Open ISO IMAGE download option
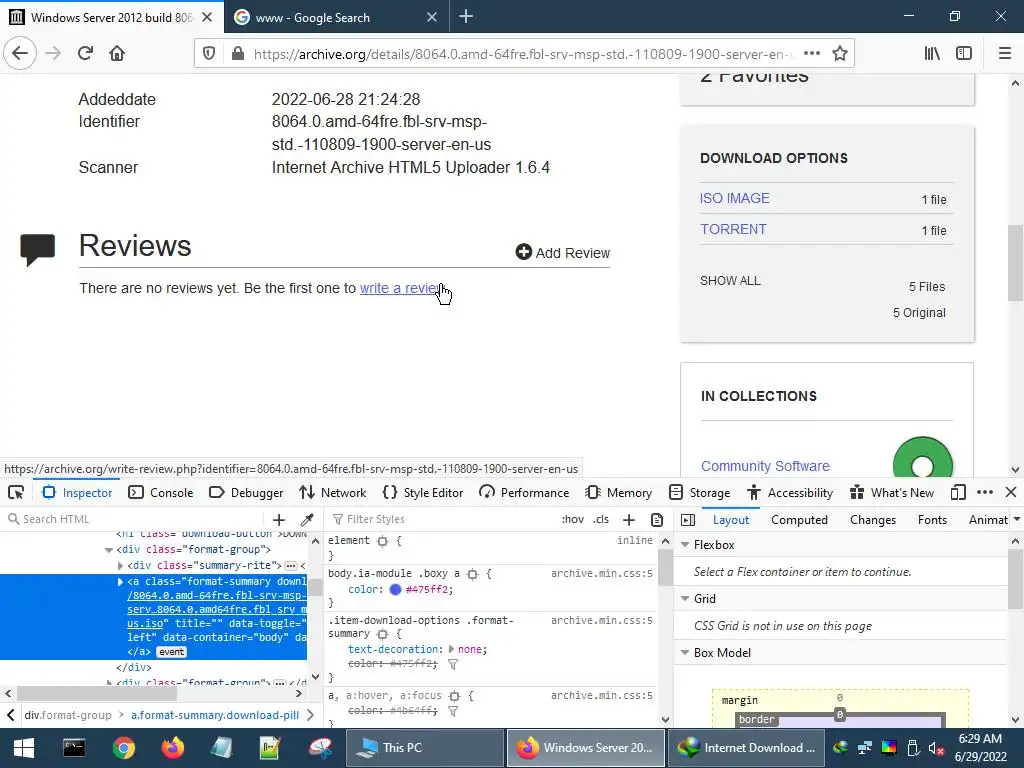1024x768 pixels. 735,198
